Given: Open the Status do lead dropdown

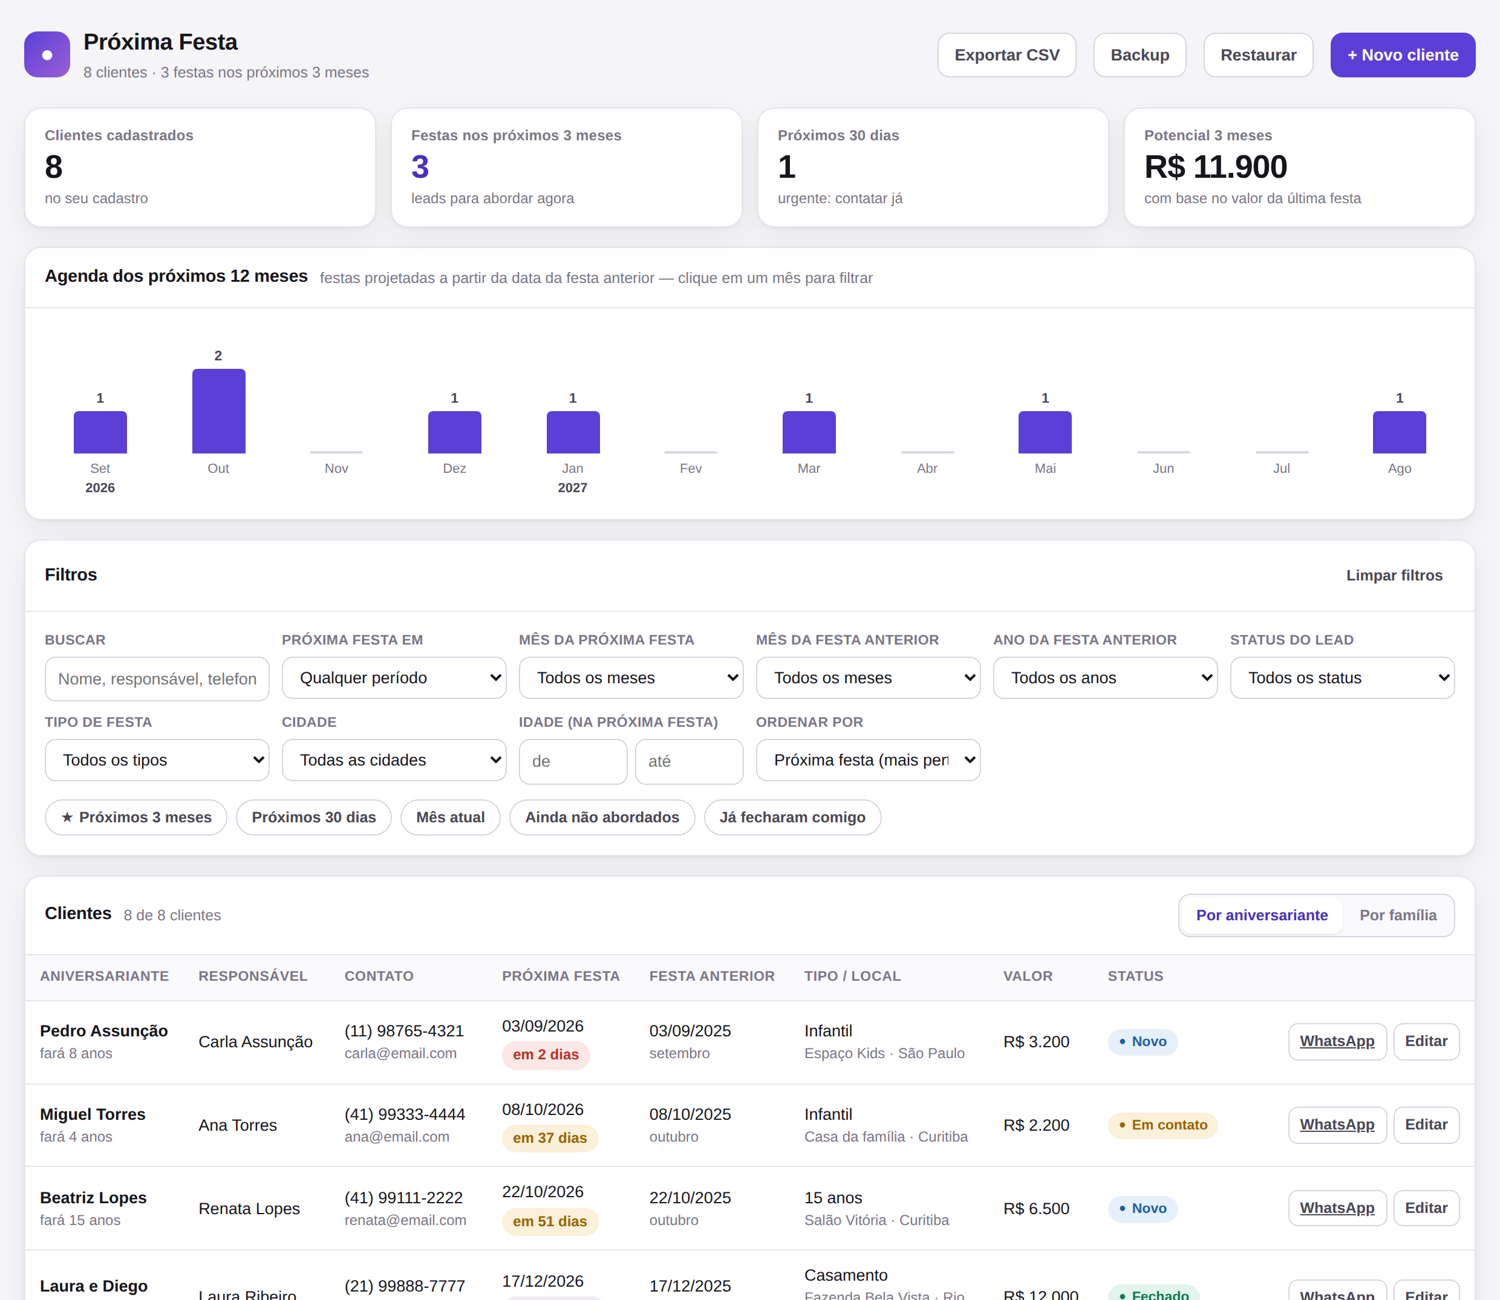Looking at the screenshot, I should pos(1342,678).
